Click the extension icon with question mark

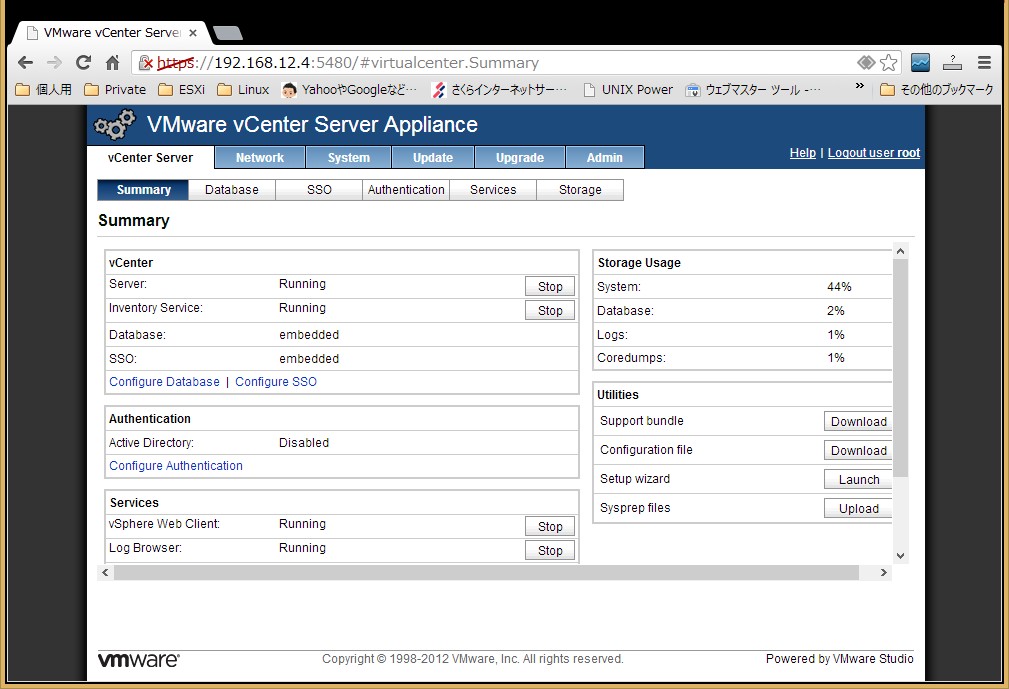tap(952, 62)
